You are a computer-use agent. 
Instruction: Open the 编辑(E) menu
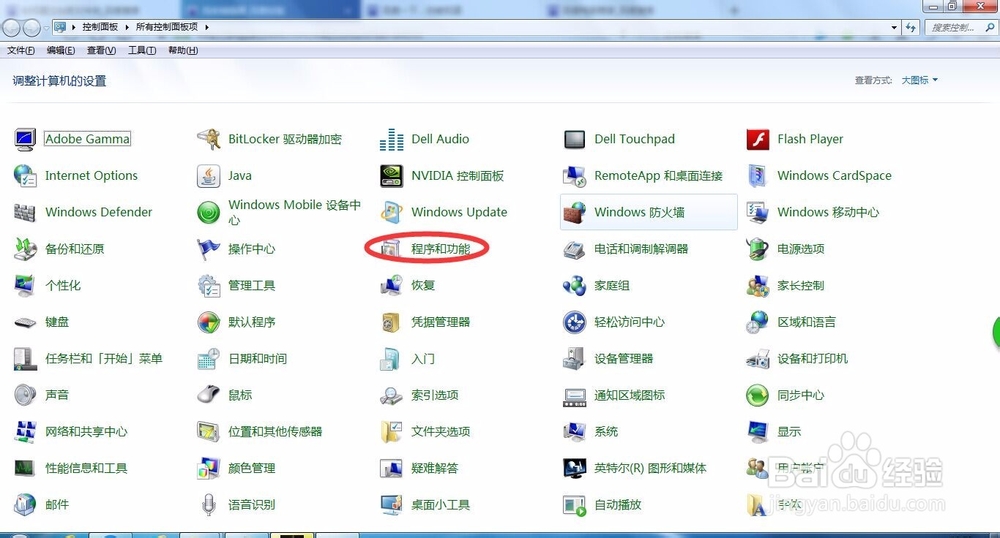(61, 50)
